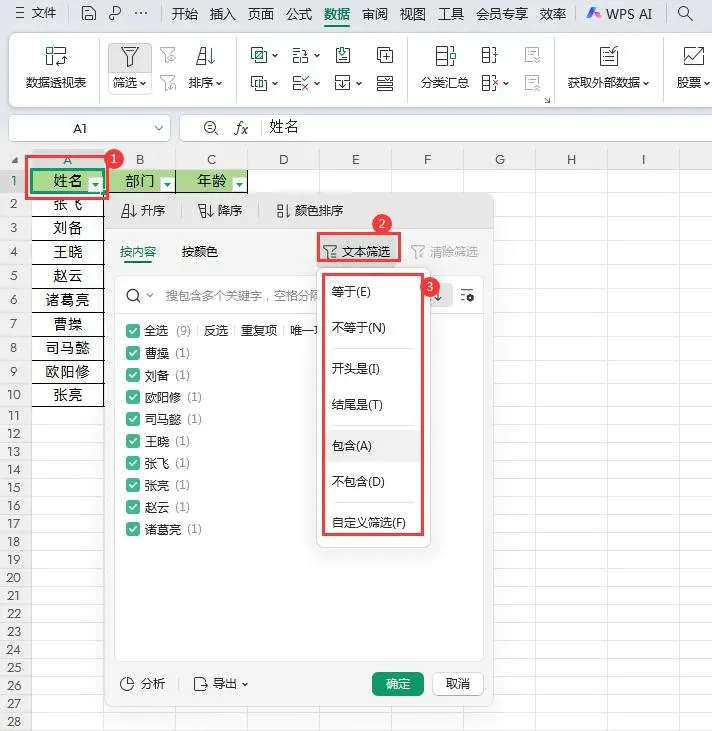Uncheck the 王晓 checkbox
This screenshot has height=731, width=712.
point(133,441)
